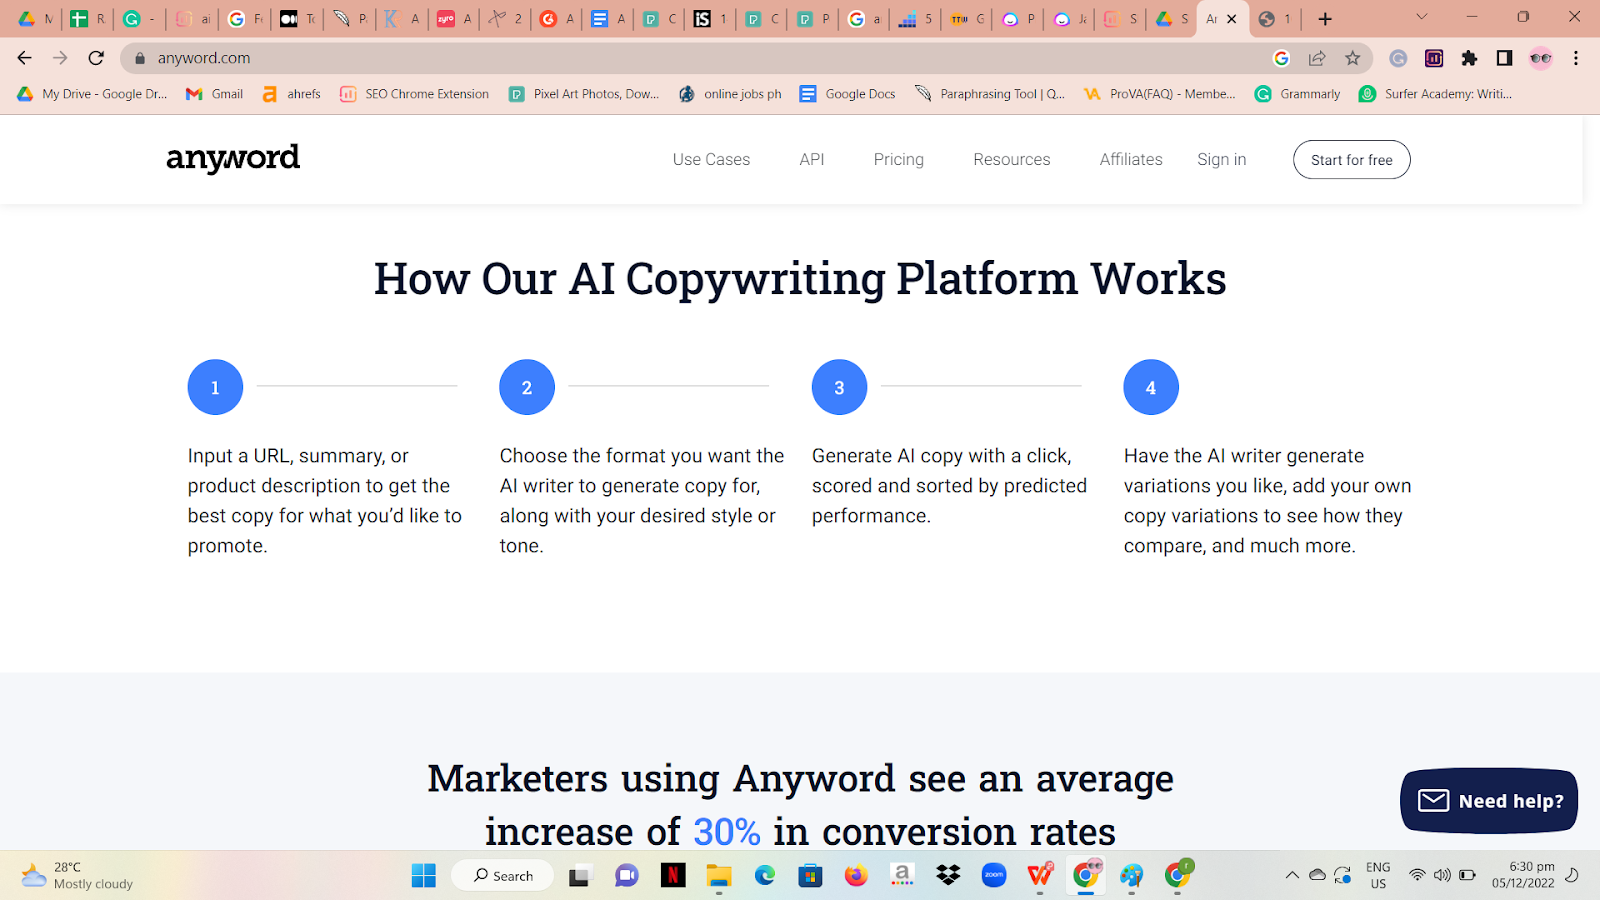Viewport: 1600px width, 900px height.
Task: Open the Extensions puzzle-piece menu
Action: click(1469, 58)
